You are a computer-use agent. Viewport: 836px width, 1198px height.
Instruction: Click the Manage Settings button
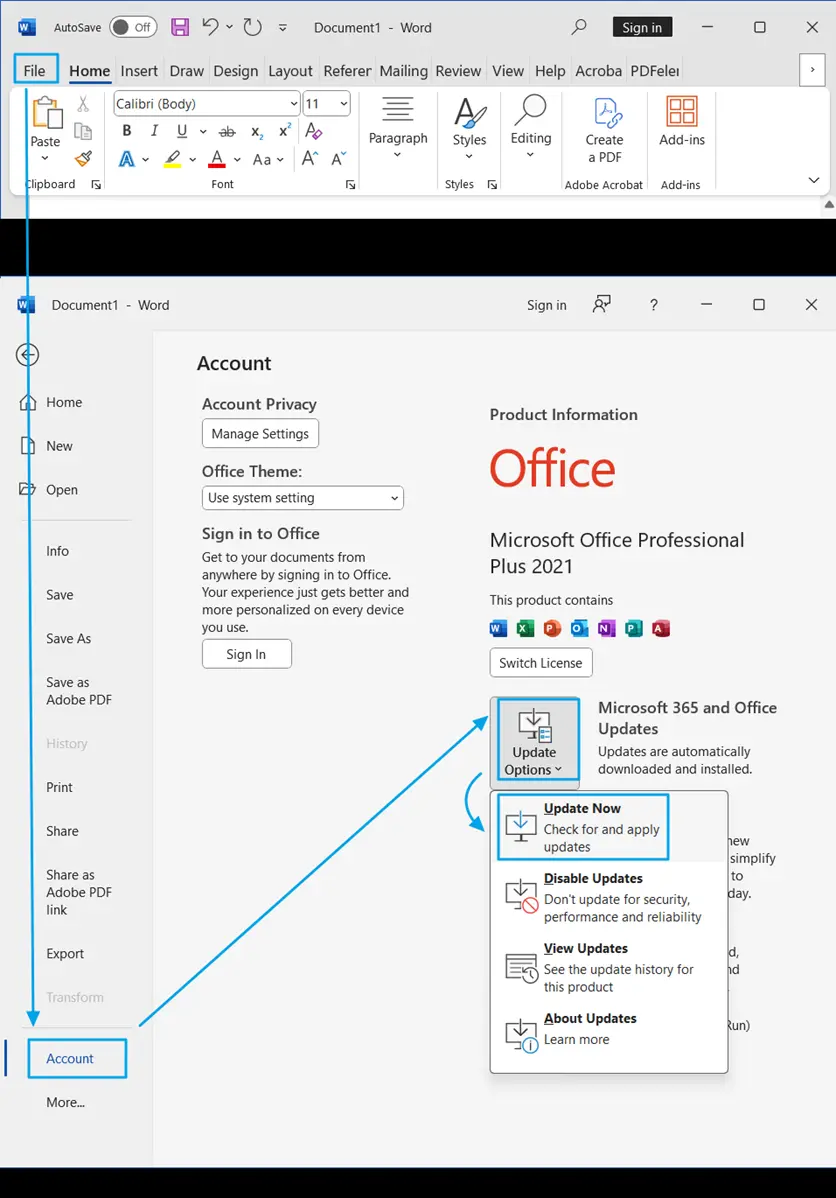point(260,434)
